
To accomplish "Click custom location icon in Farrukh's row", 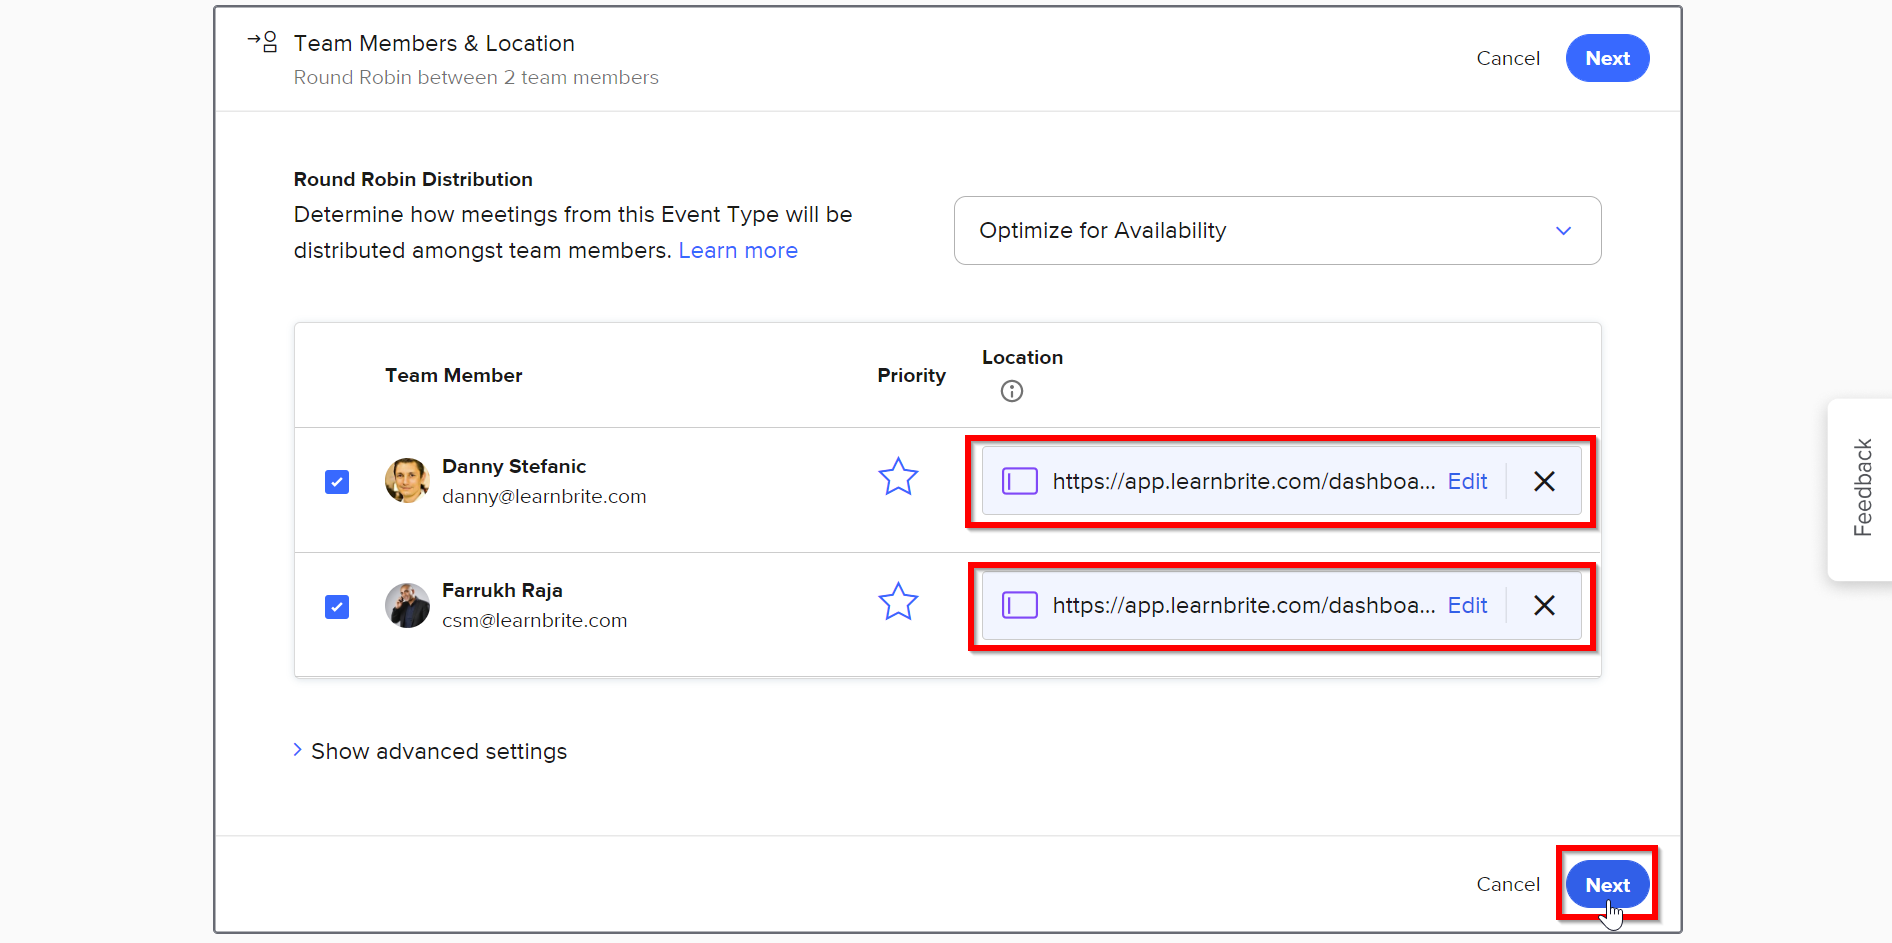I will point(1020,606).
